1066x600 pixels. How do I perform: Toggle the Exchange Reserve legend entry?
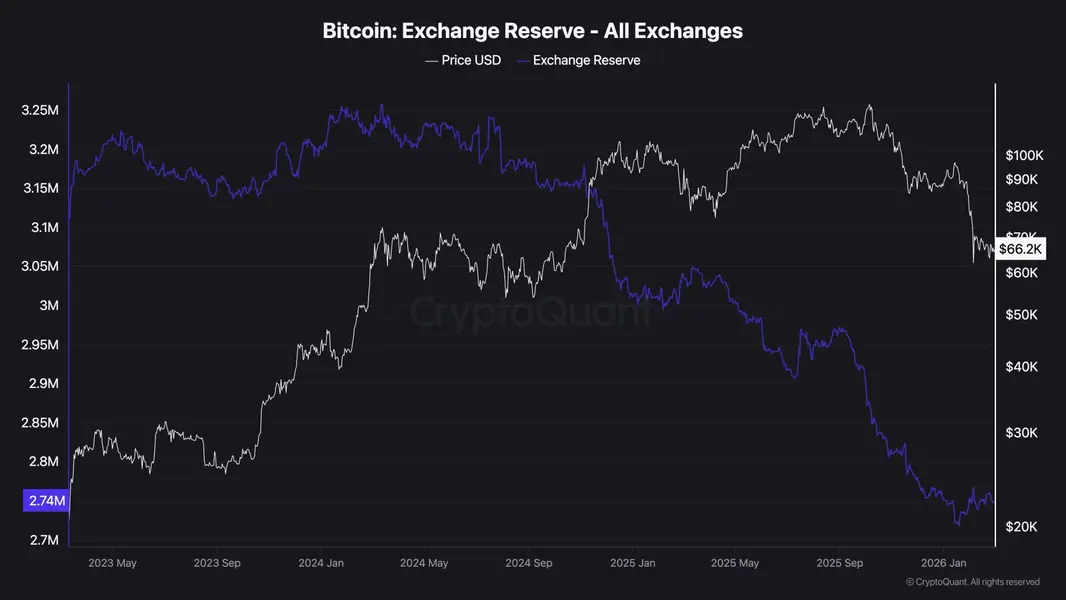pyautogui.click(x=579, y=60)
